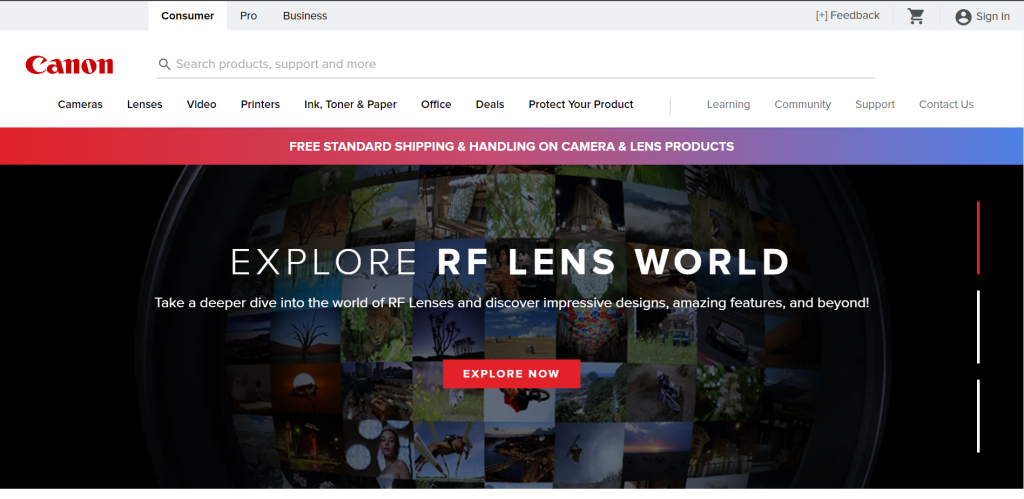Screen dimensions: 1024x499
Task: Click the free shipping promotional banner
Action: 512,146
